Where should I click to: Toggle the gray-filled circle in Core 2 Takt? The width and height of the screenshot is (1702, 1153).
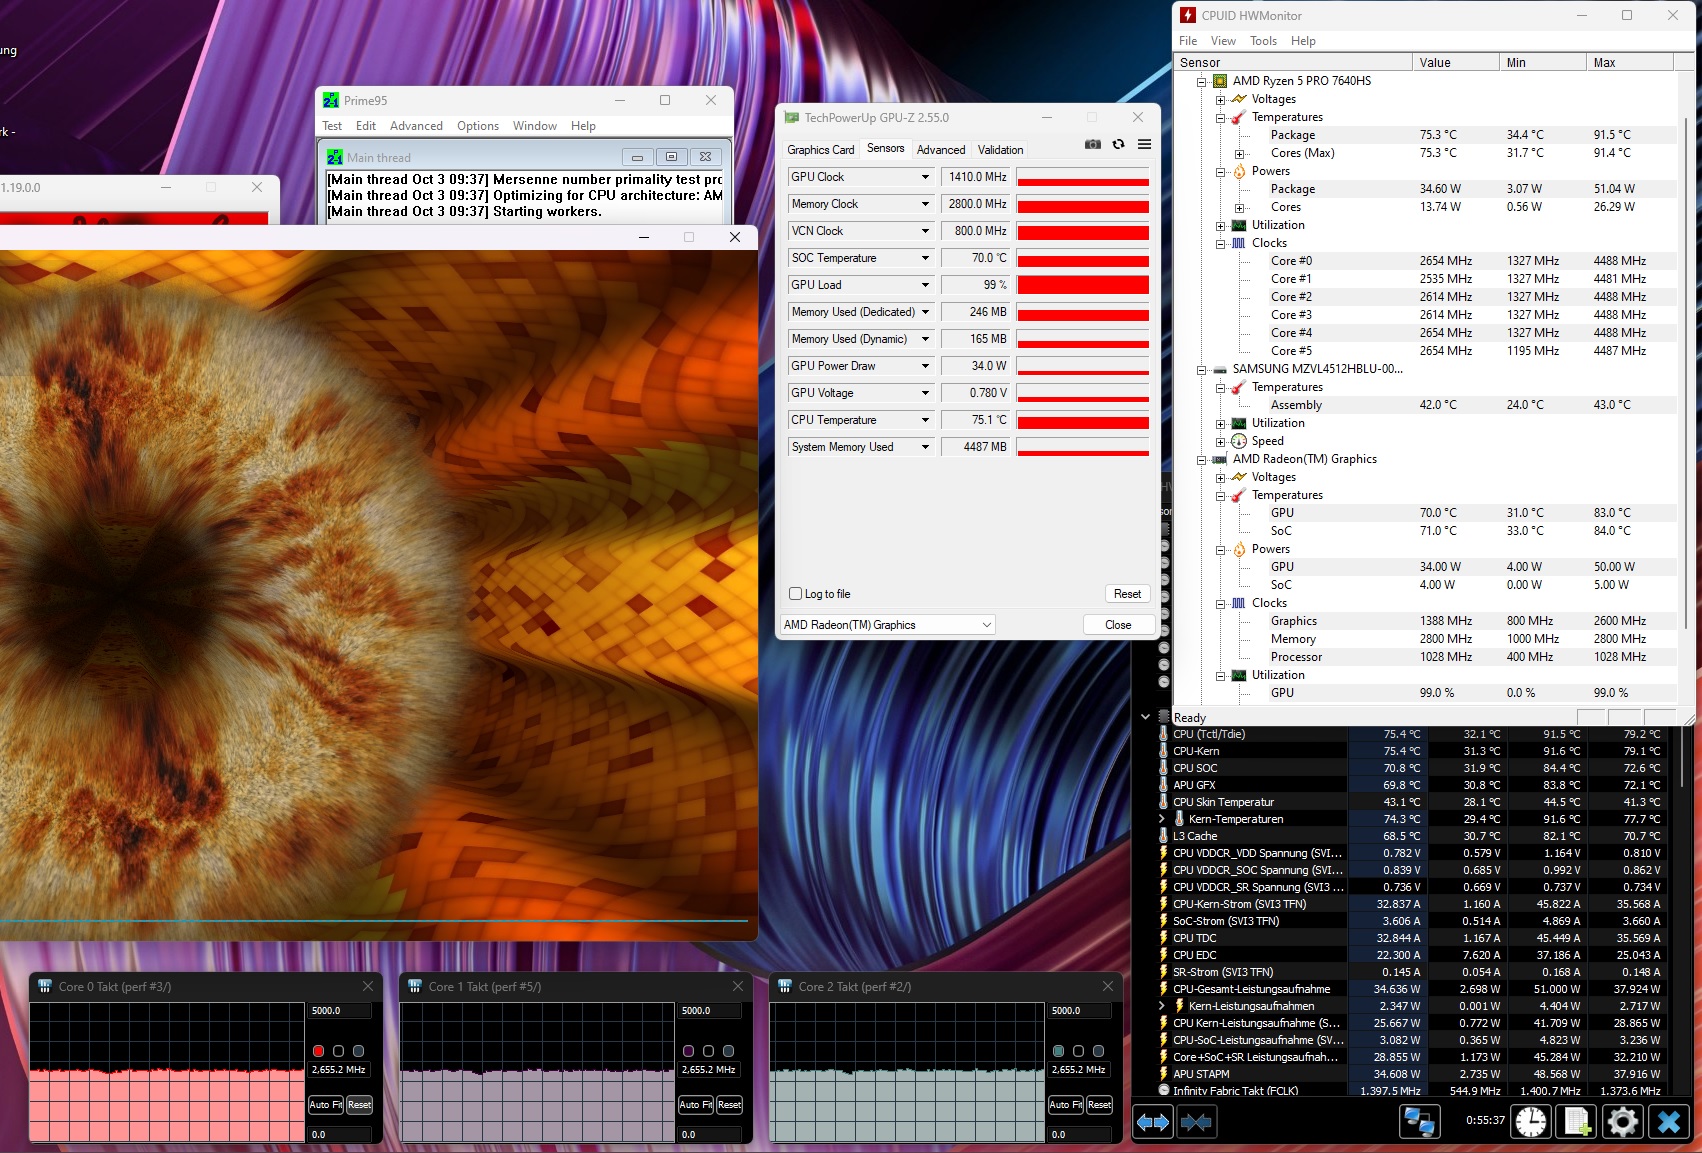click(x=1098, y=1051)
